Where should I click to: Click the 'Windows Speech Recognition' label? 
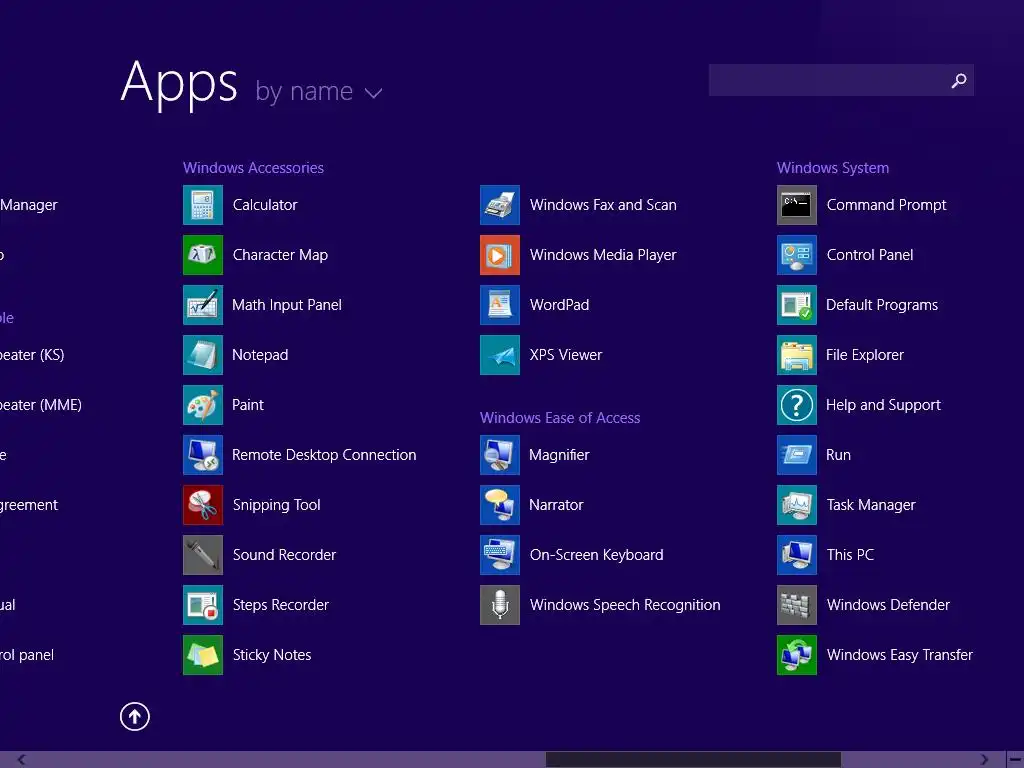[625, 605]
